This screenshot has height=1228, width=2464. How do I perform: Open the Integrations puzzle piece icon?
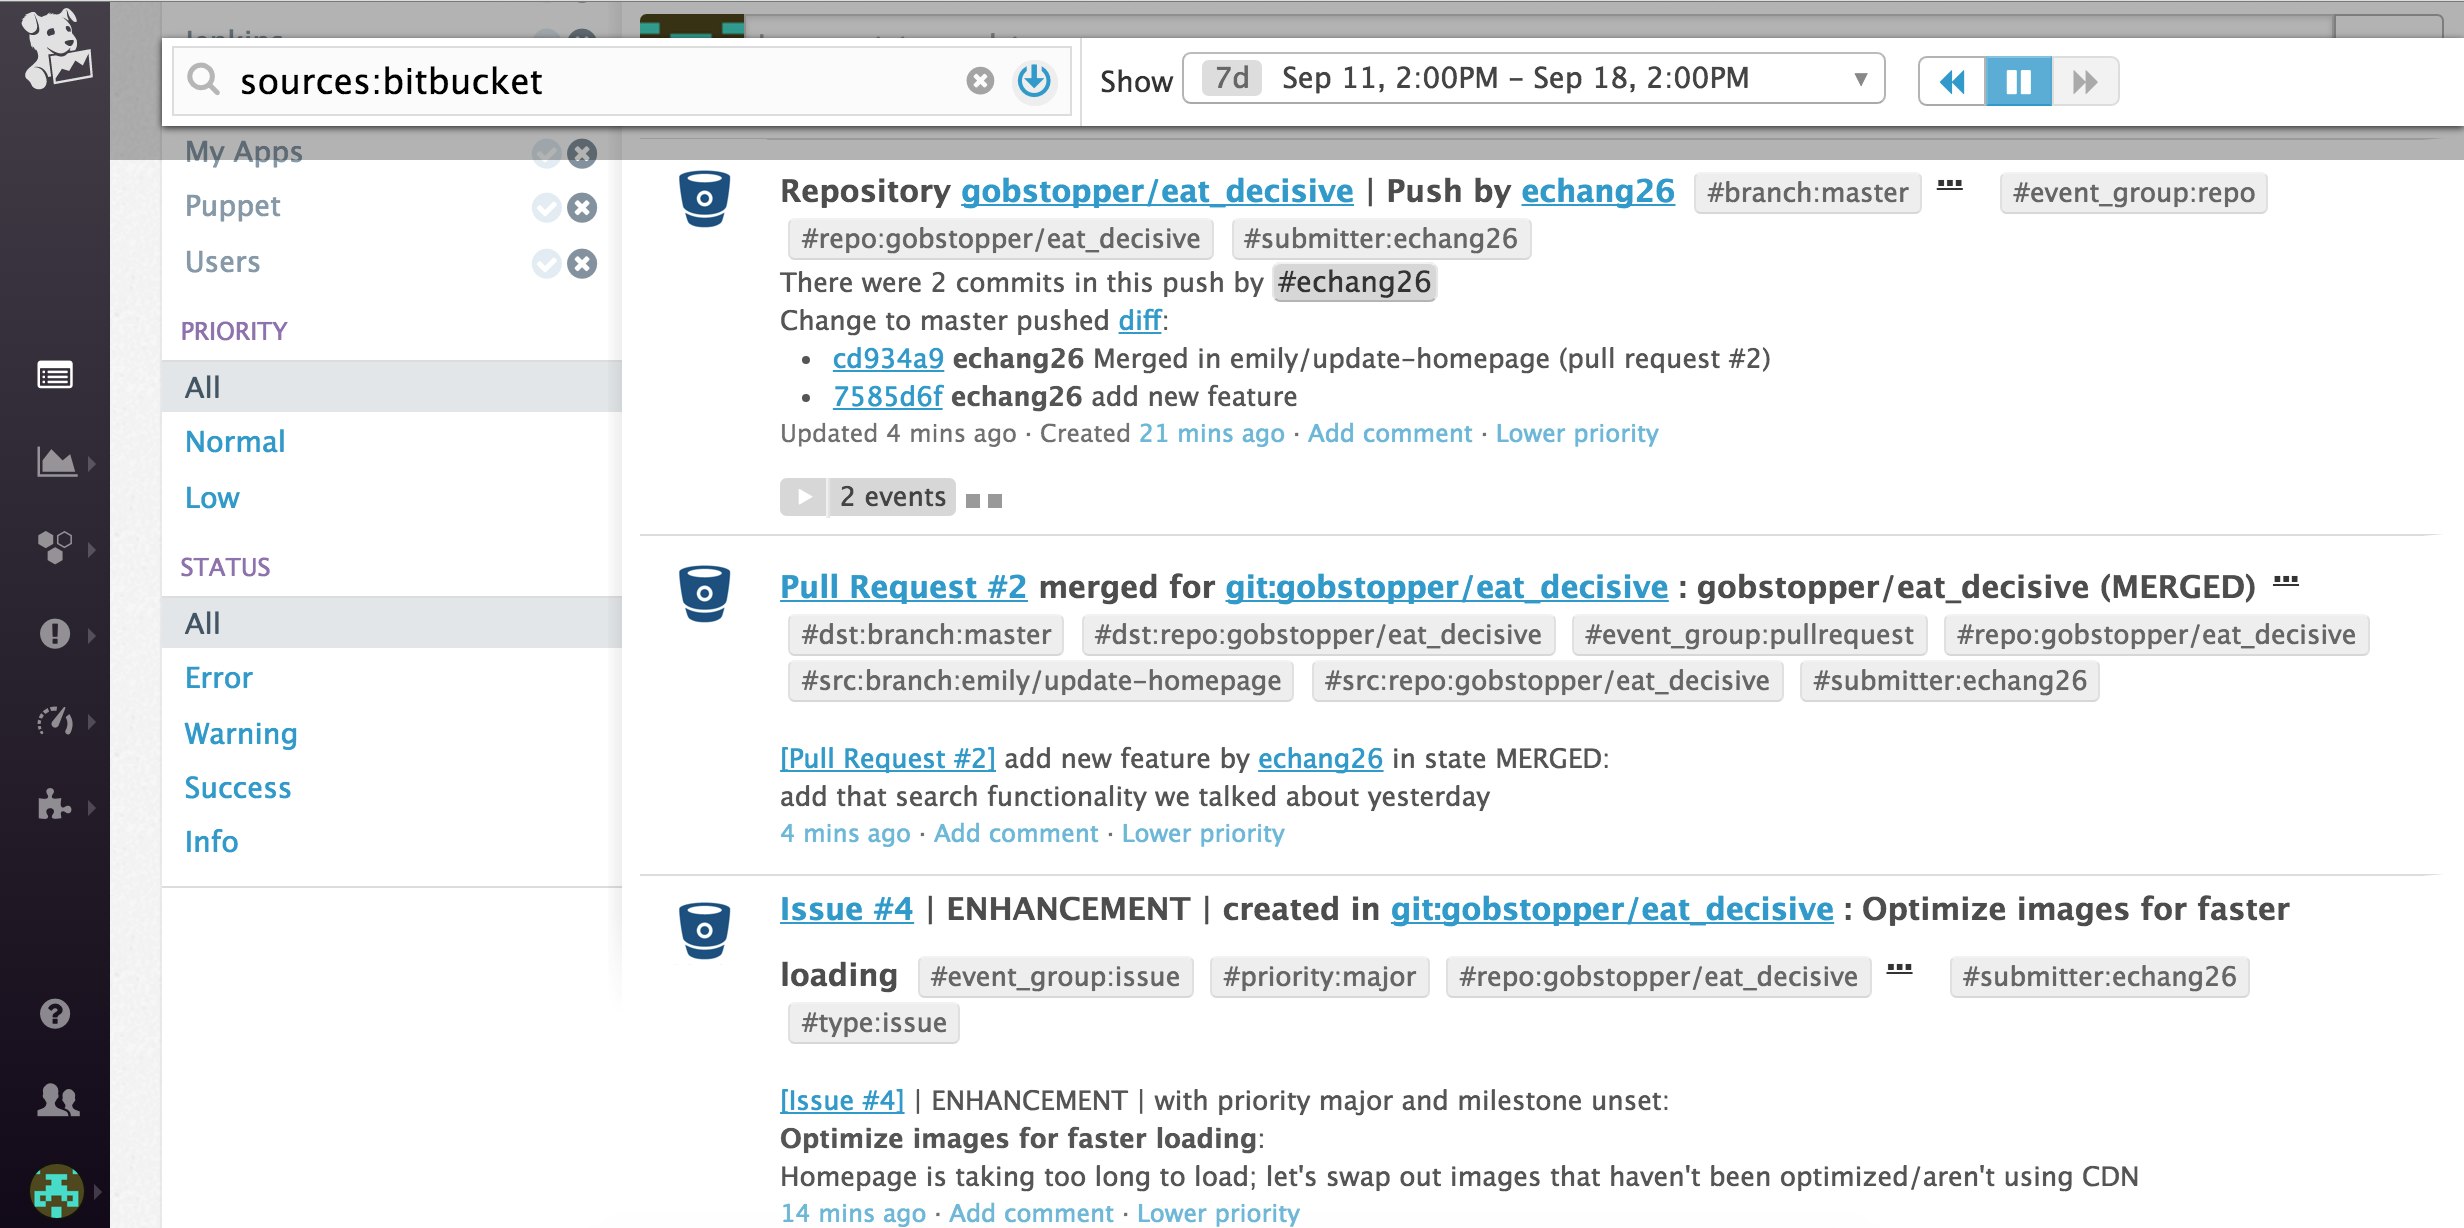click(55, 806)
